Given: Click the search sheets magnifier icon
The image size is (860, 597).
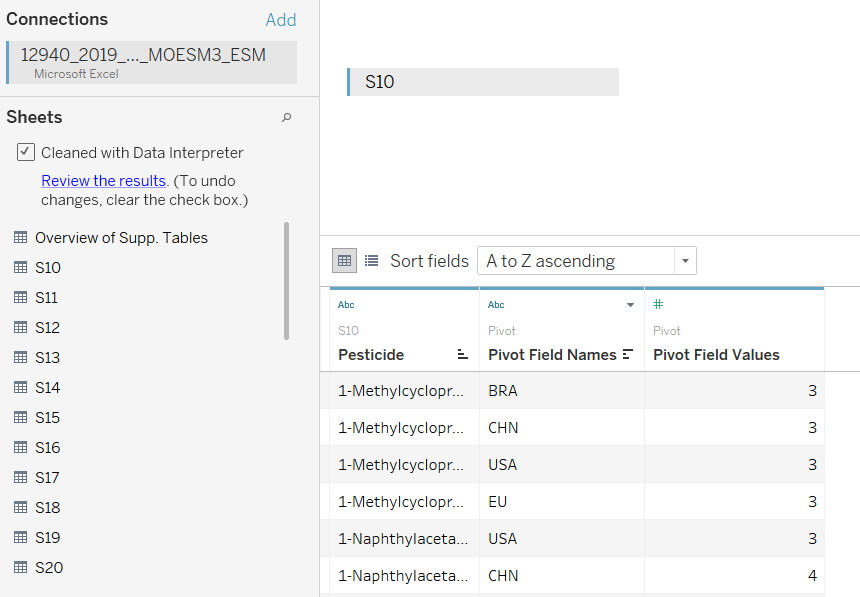Looking at the screenshot, I should pos(286,117).
